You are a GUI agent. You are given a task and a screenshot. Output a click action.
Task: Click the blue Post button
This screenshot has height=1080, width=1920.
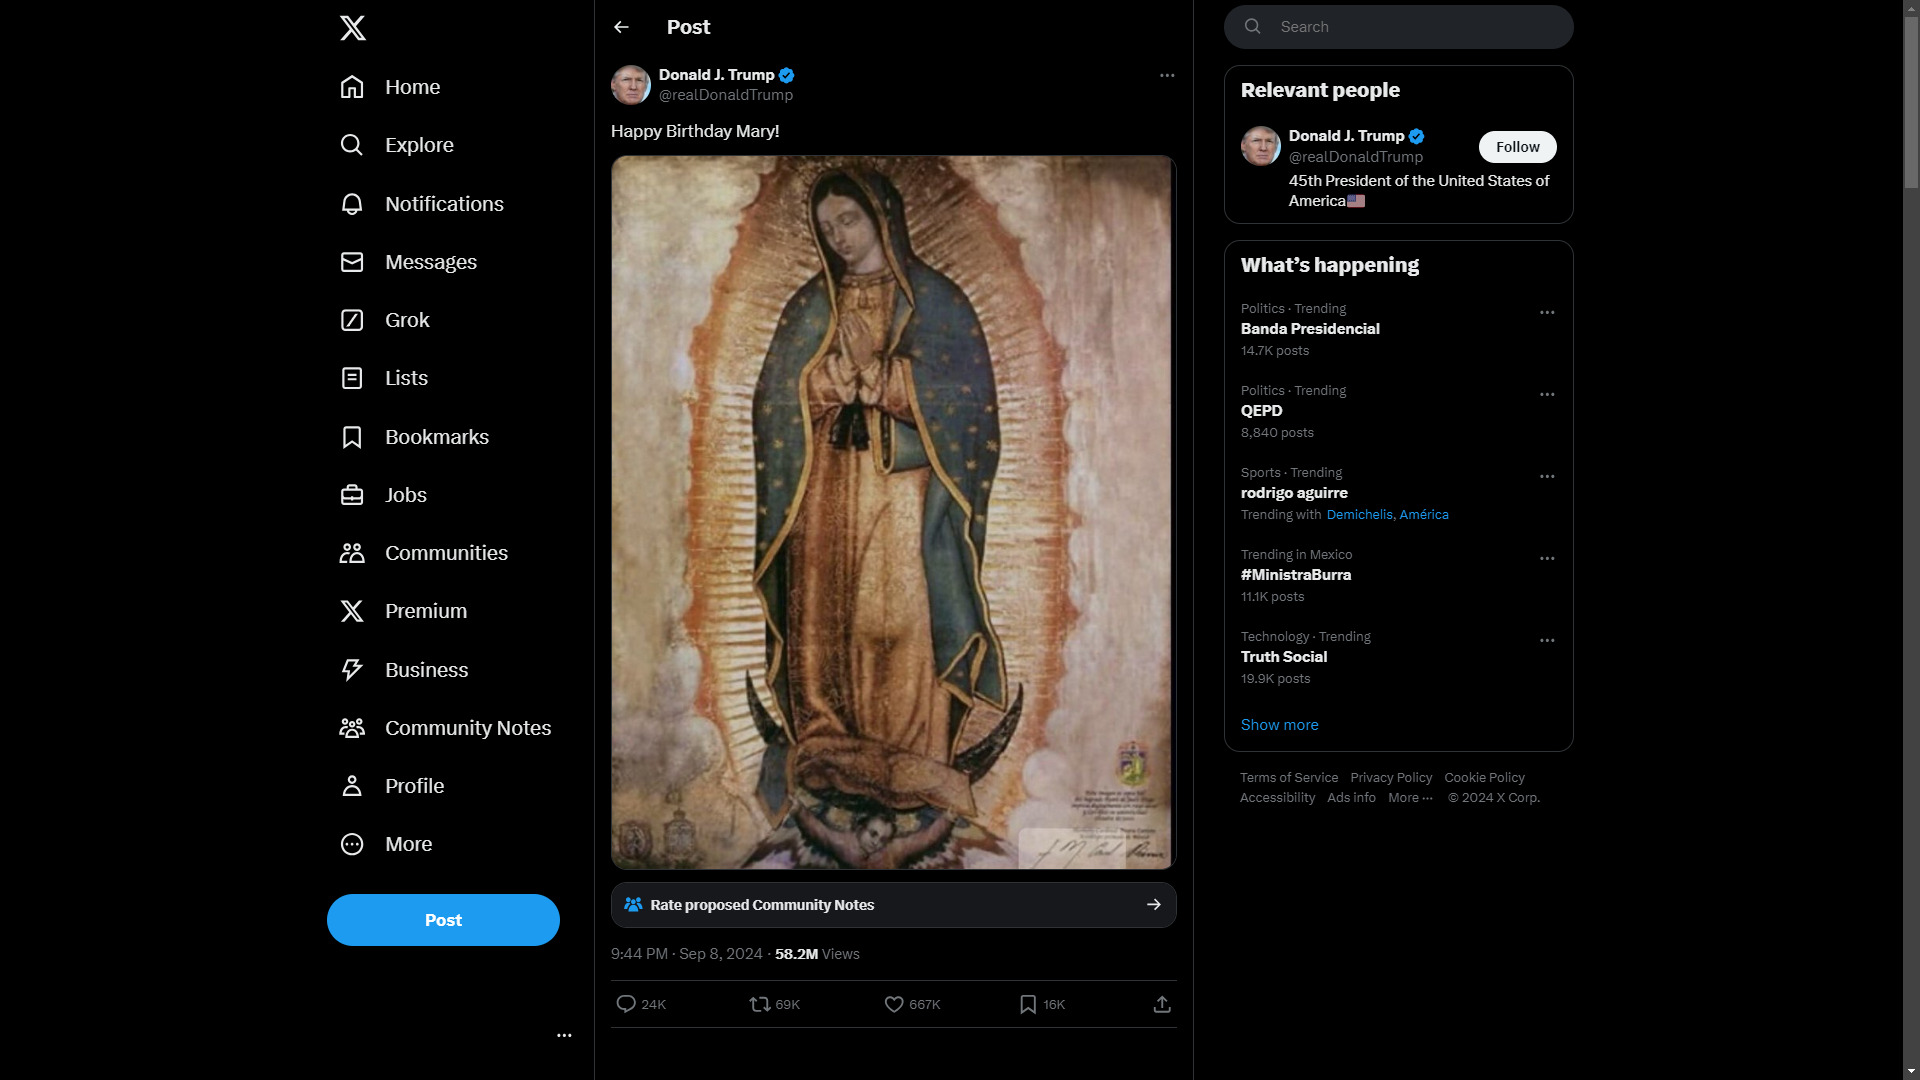[x=443, y=920]
